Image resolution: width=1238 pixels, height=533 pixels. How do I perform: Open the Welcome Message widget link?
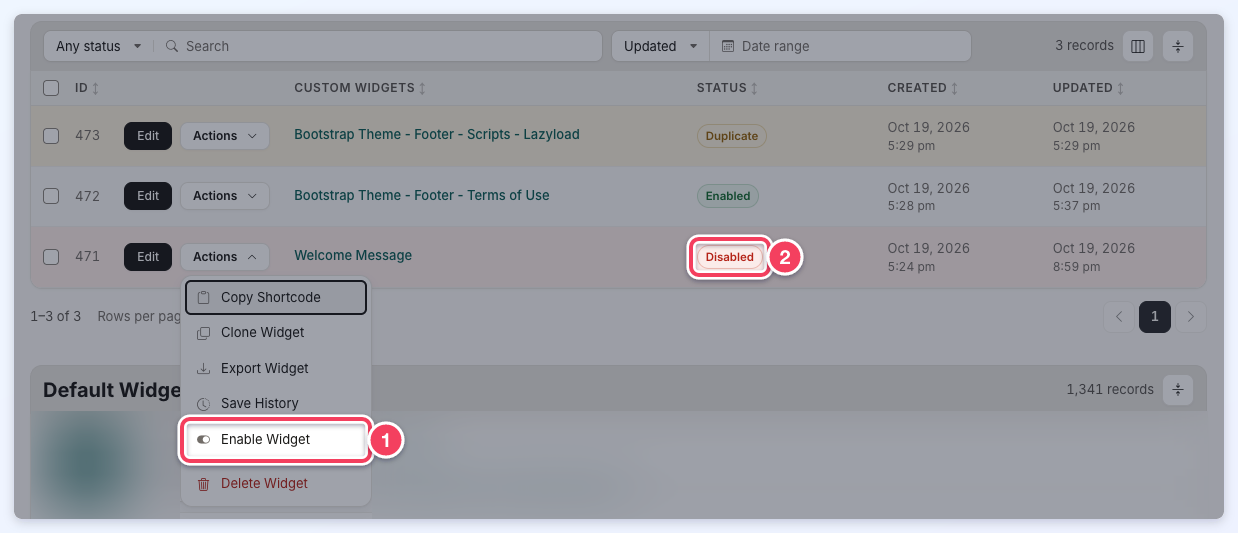click(x=353, y=255)
